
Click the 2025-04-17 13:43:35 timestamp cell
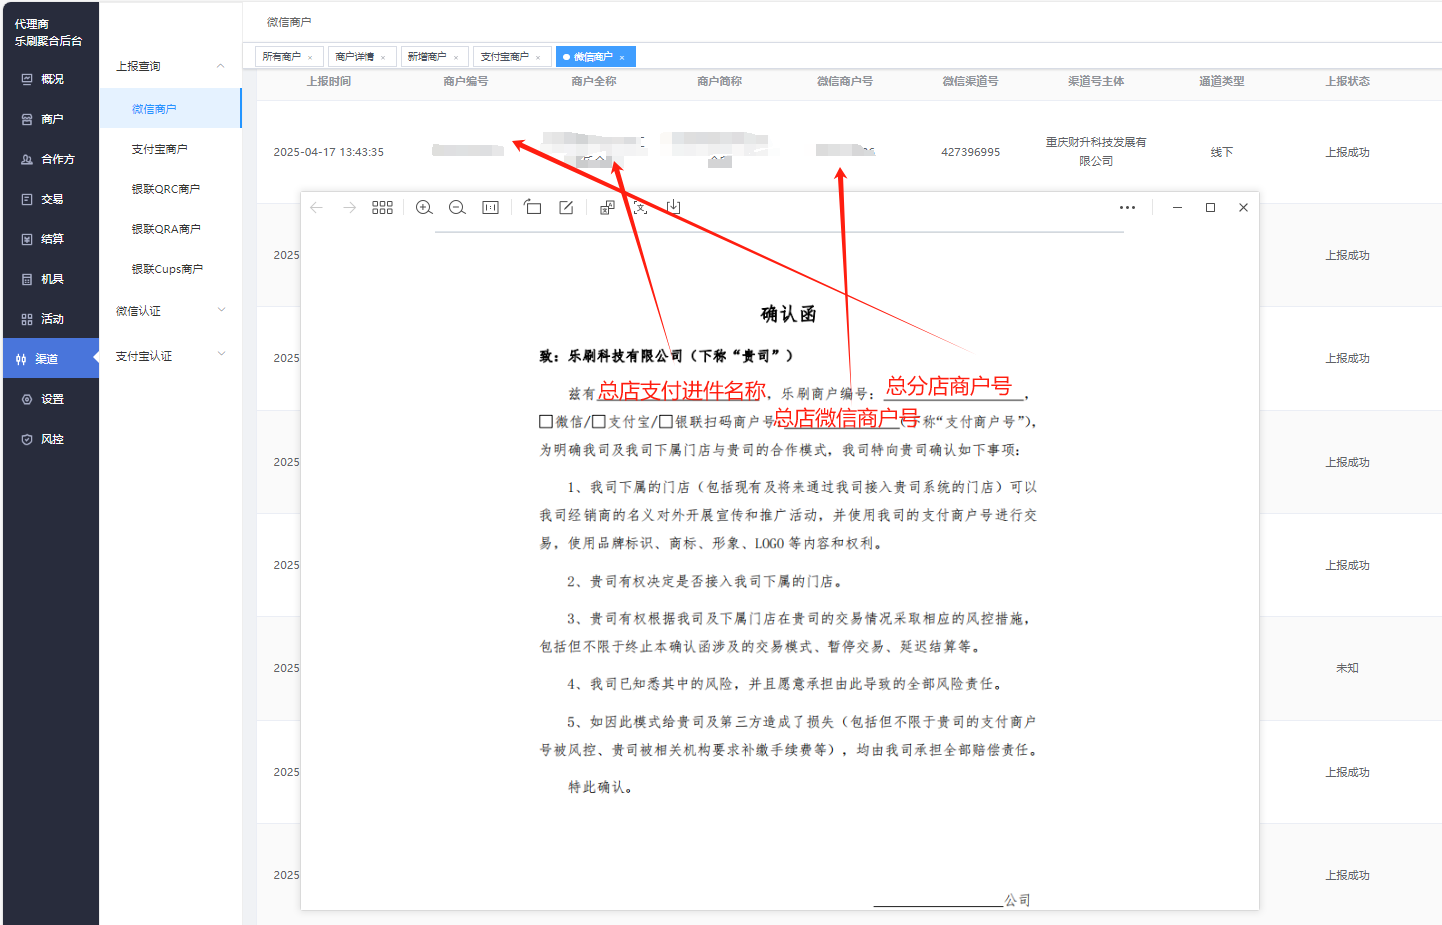click(x=329, y=152)
